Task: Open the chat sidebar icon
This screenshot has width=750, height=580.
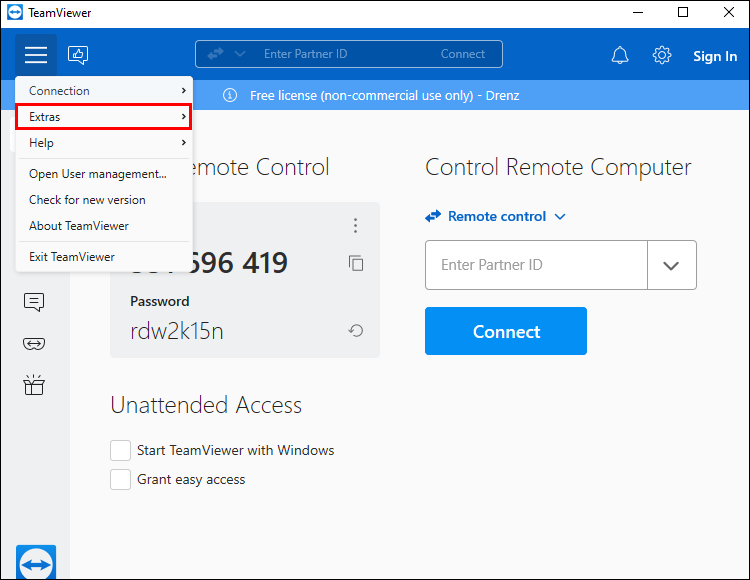Action: (x=34, y=301)
